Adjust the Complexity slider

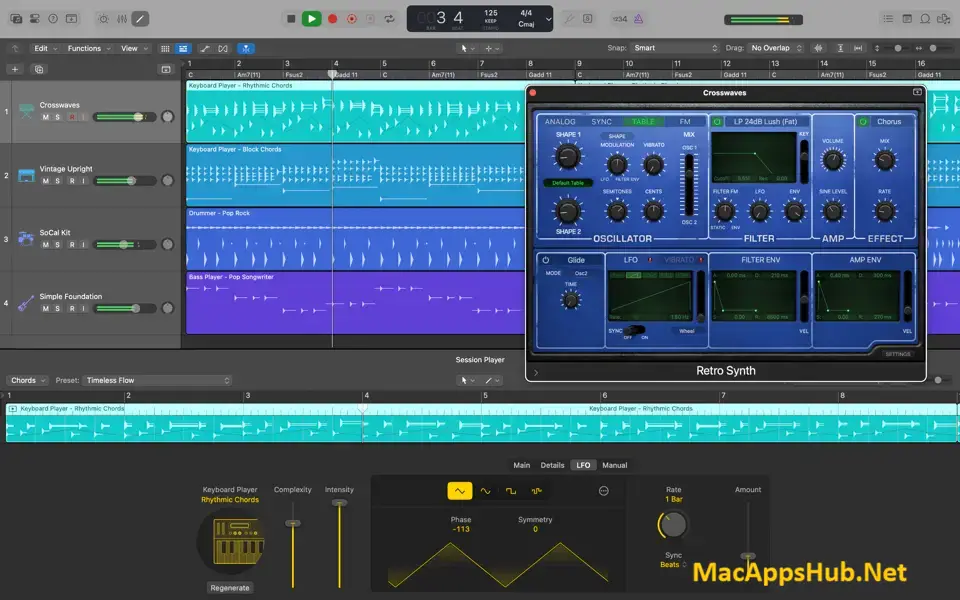[293, 544]
